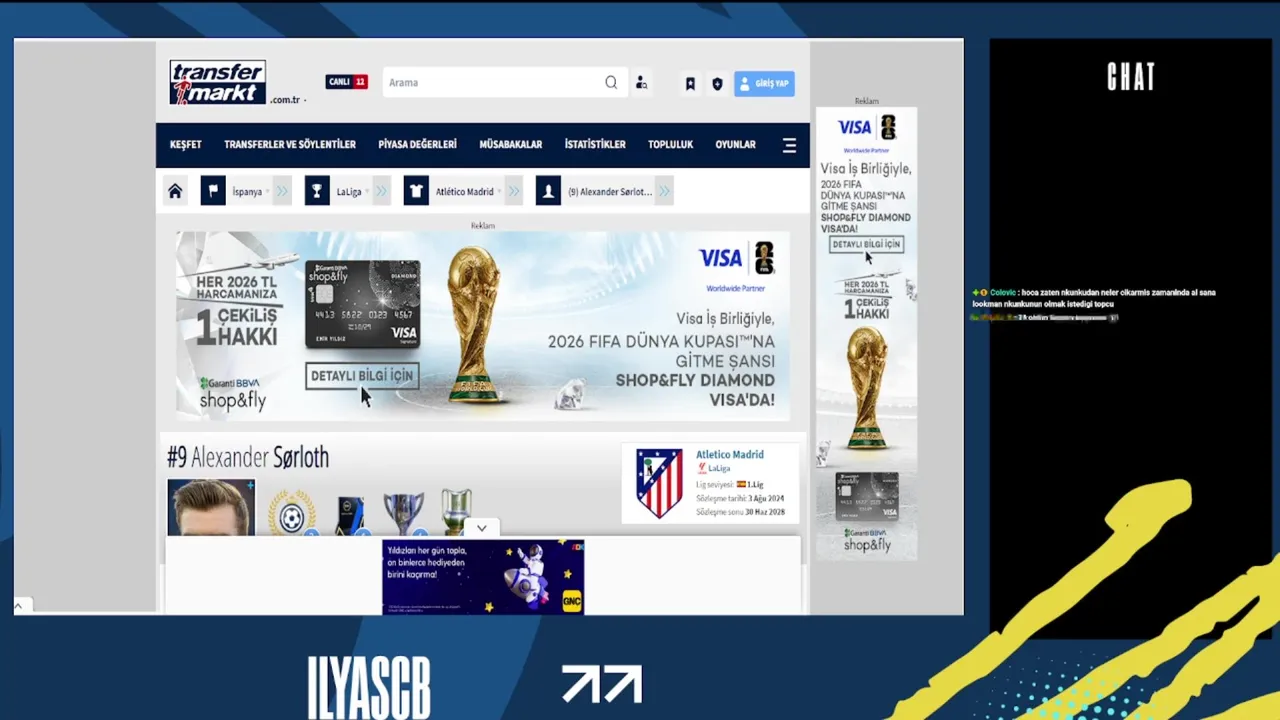This screenshot has height=720, width=1280.
Task: Click the trophy competition breadcrumb icon
Action: (317, 191)
